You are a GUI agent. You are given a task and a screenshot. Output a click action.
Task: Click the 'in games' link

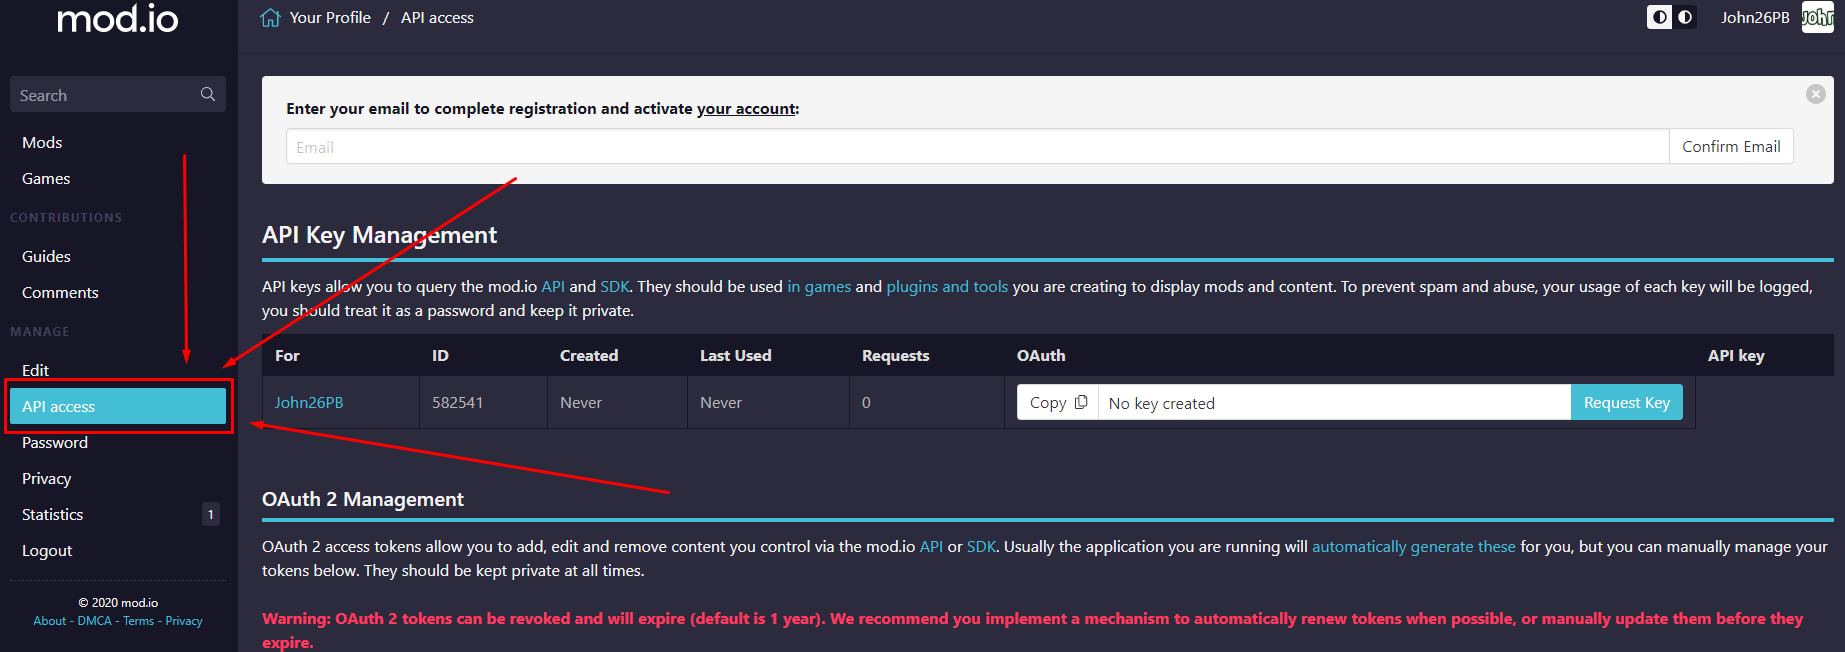point(819,286)
